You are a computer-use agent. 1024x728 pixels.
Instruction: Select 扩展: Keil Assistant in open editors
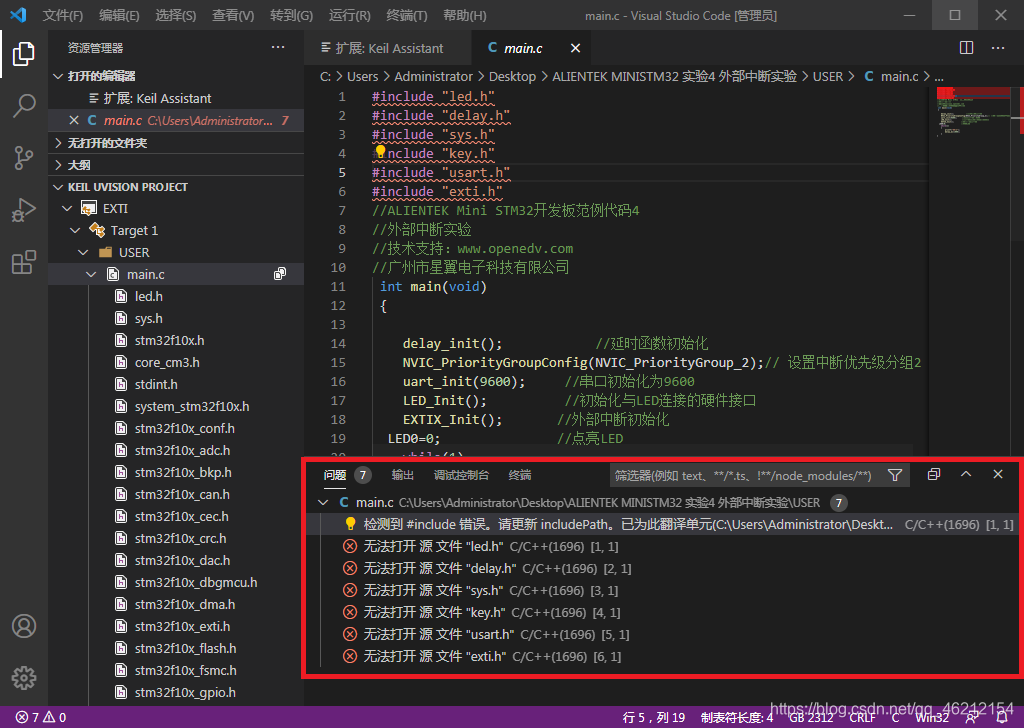tap(157, 99)
